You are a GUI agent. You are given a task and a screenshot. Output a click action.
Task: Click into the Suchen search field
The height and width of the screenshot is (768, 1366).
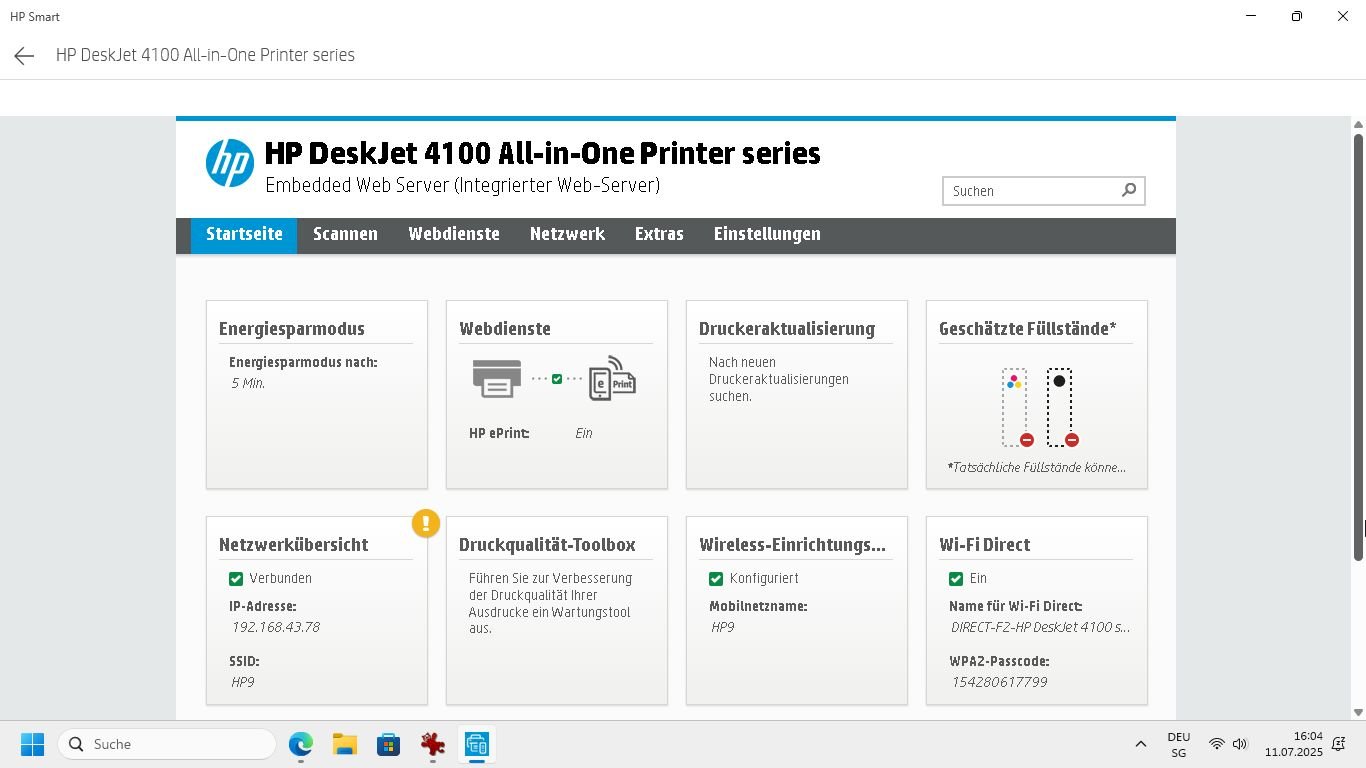click(1030, 191)
